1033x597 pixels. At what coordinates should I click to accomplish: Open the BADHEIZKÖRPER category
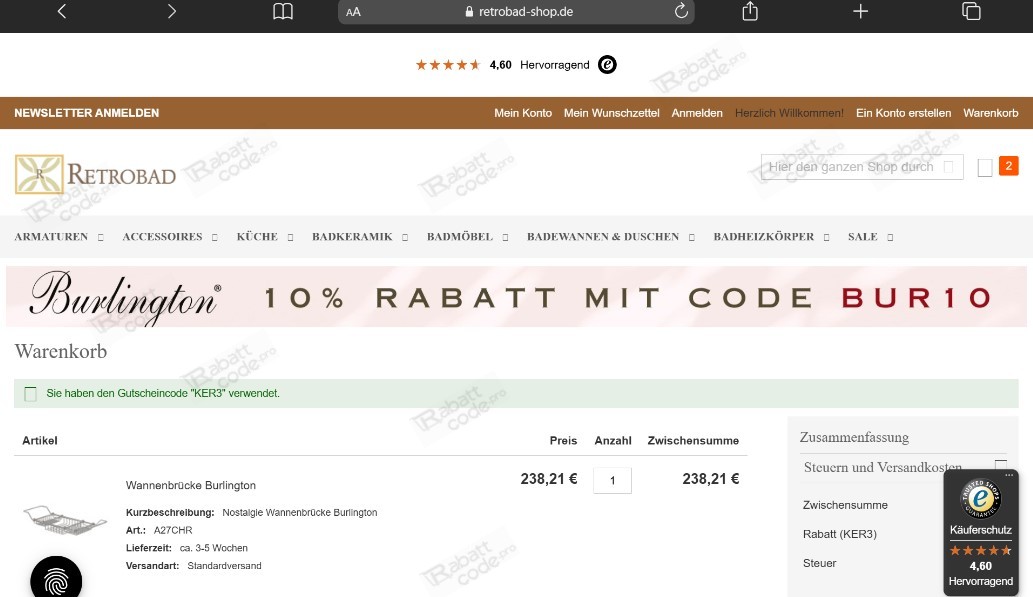[x=764, y=237]
